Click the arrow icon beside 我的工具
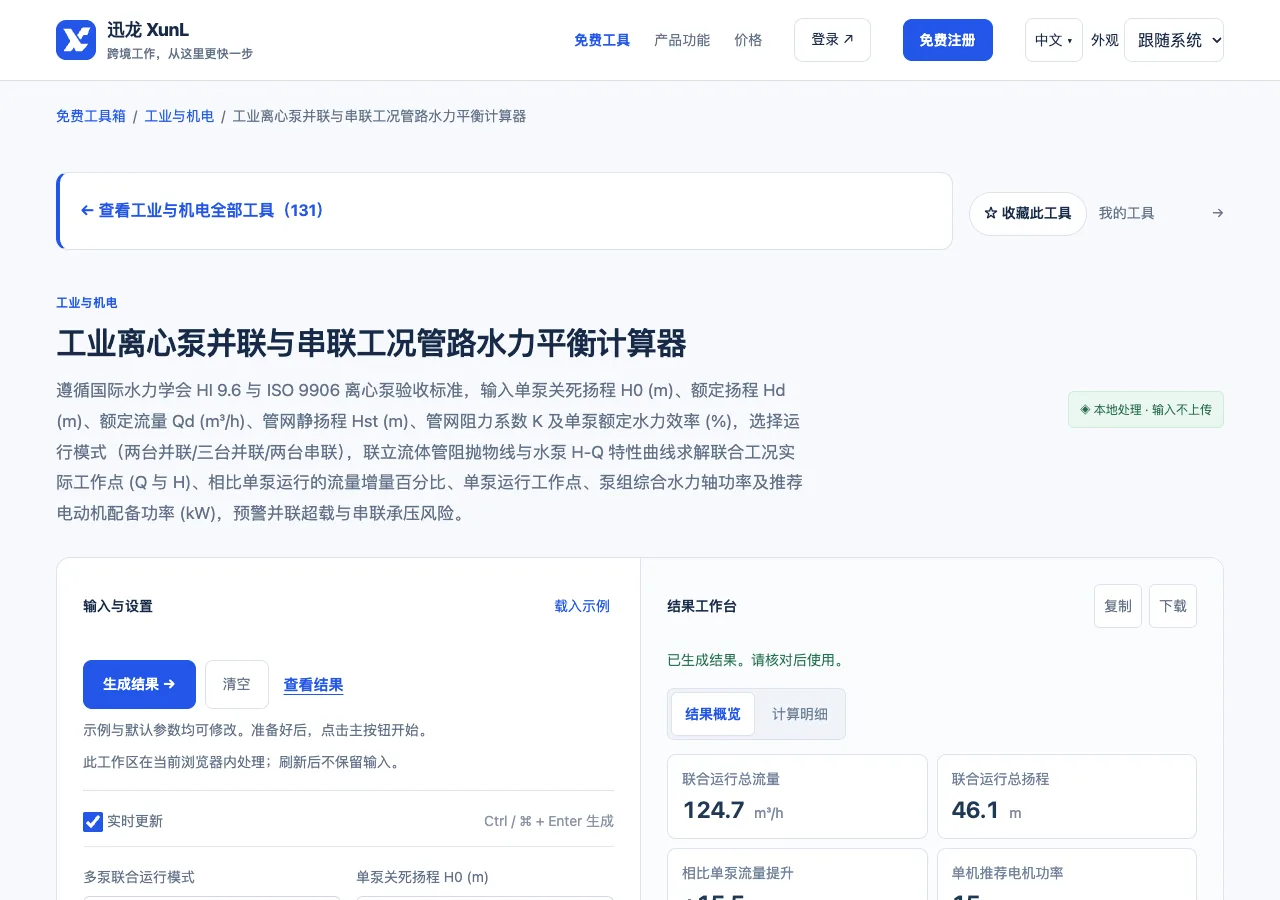The width and height of the screenshot is (1280, 900). 1217,213
